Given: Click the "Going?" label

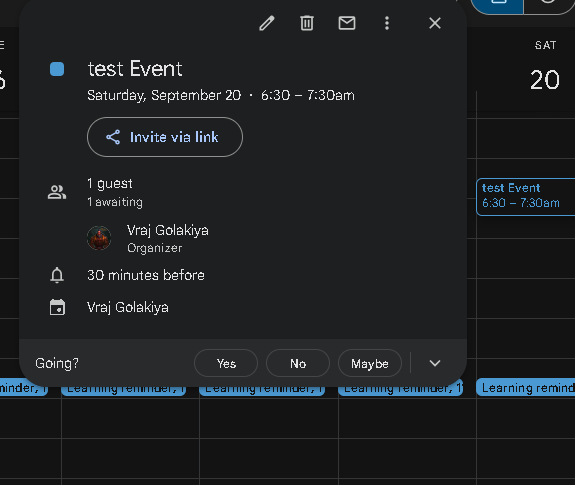Looking at the screenshot, I should 57,363.
